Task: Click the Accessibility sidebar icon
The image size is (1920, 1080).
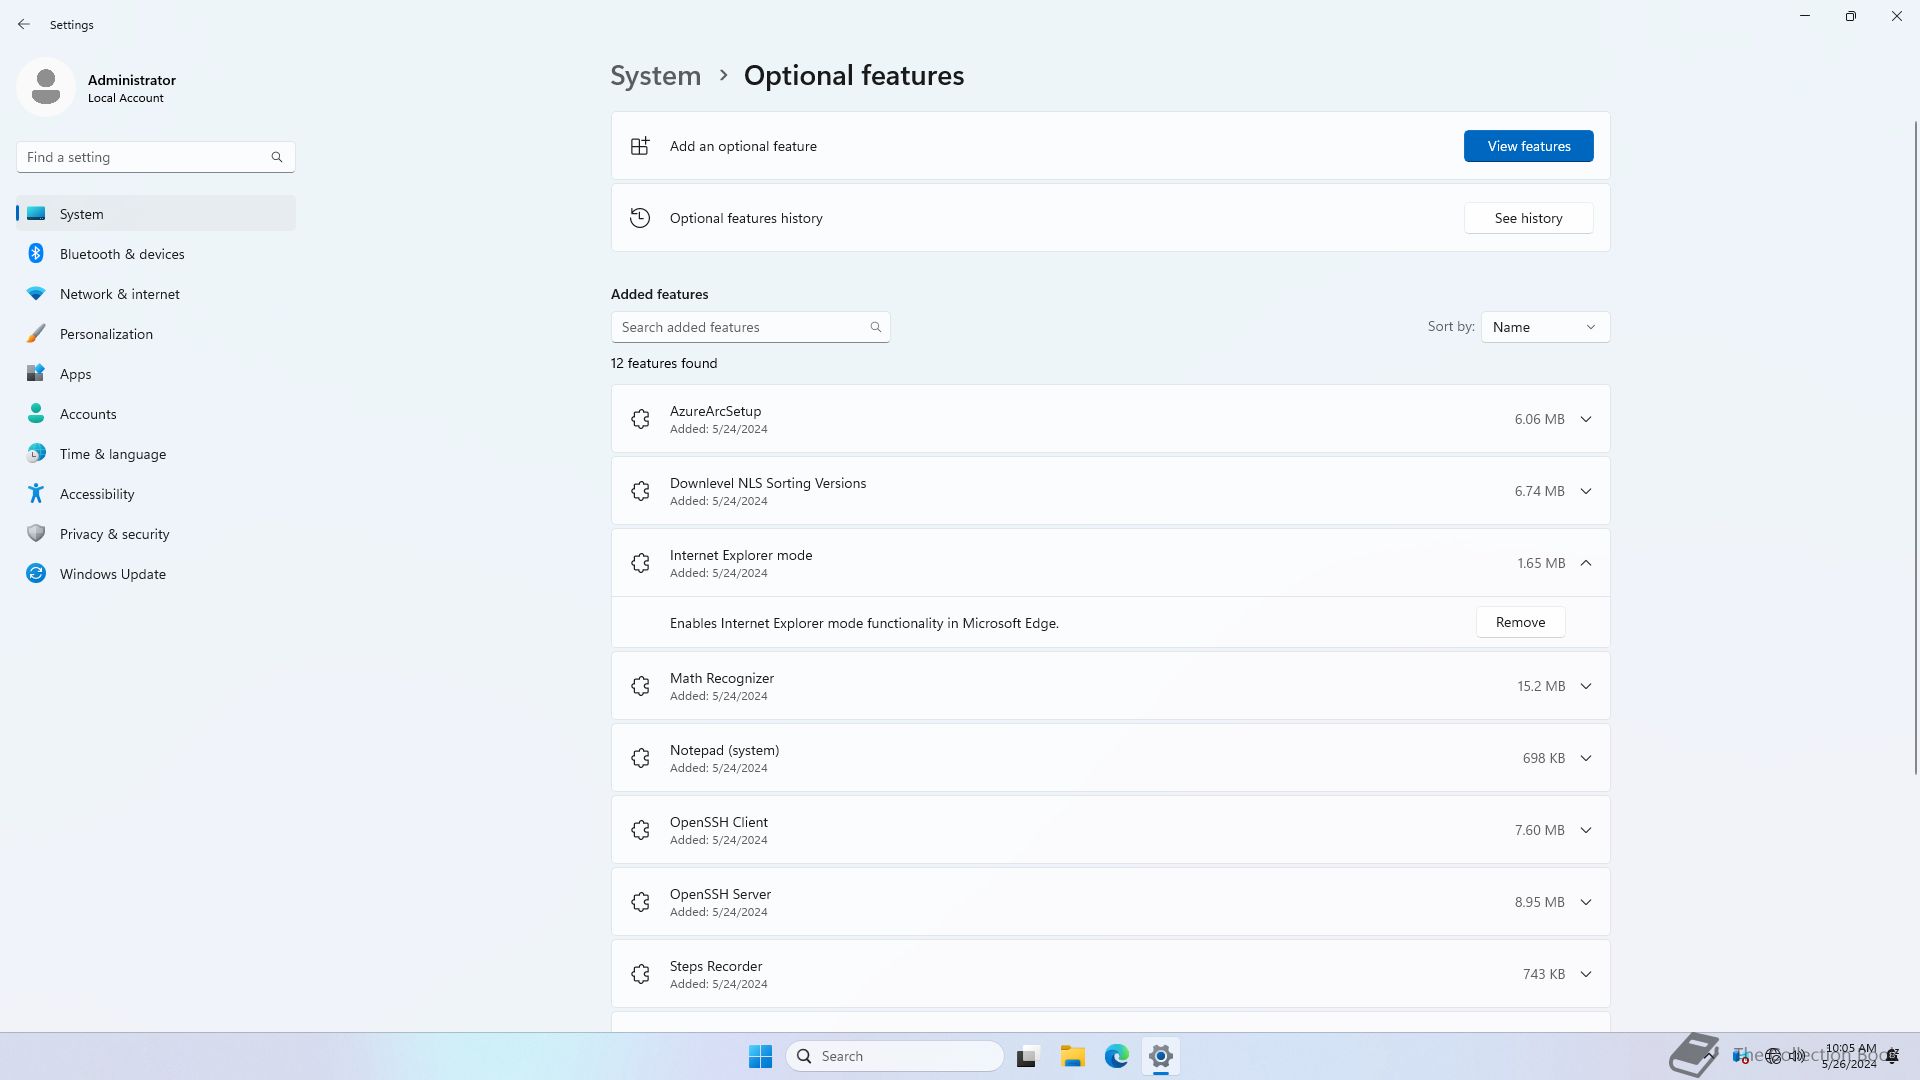Action: pyautogui.click(x=36, y=494)
